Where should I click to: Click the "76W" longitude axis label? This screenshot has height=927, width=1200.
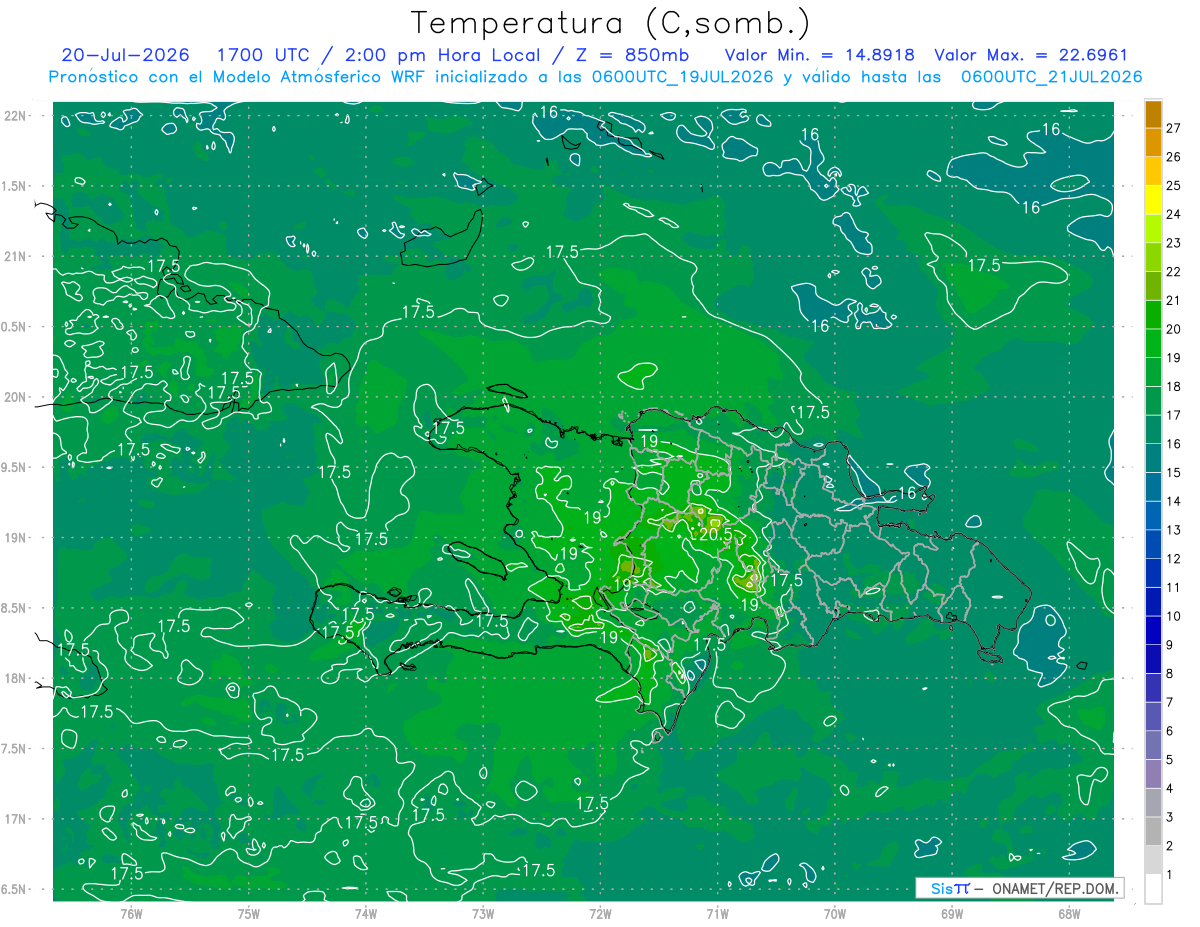[131, 913]
